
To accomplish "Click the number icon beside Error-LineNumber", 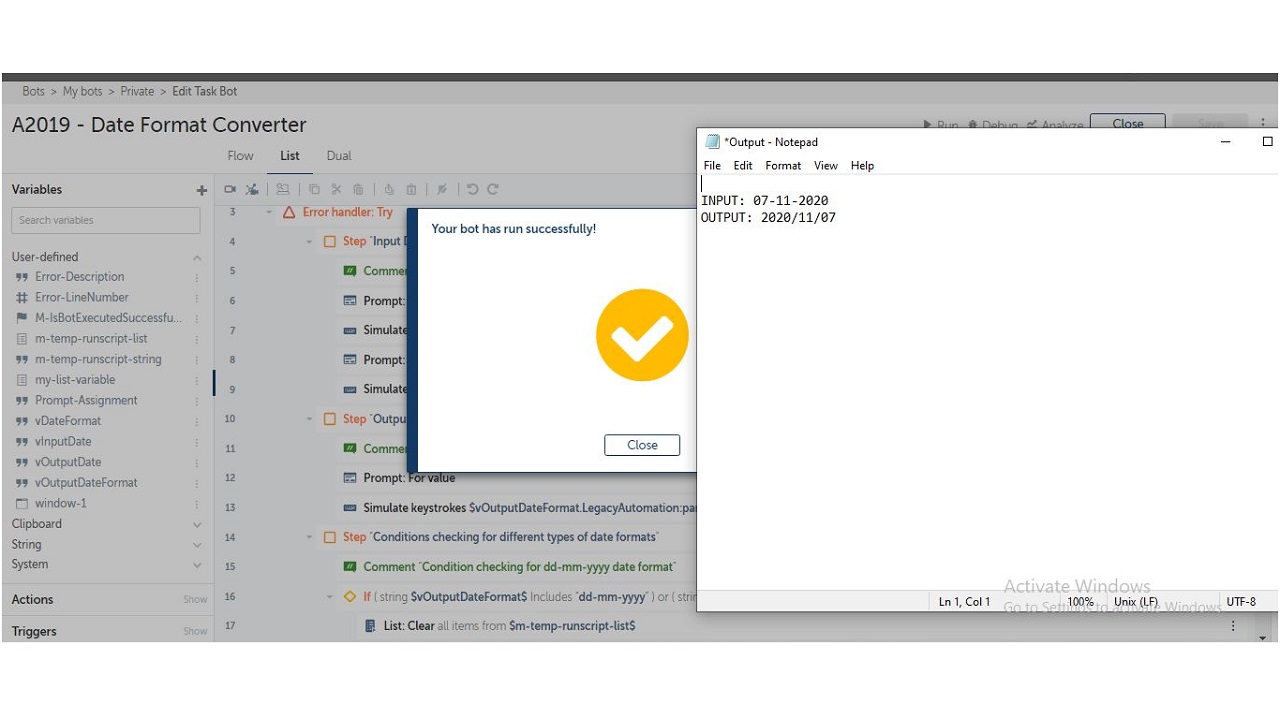I will pyautogui.click(x=22, y=297).
